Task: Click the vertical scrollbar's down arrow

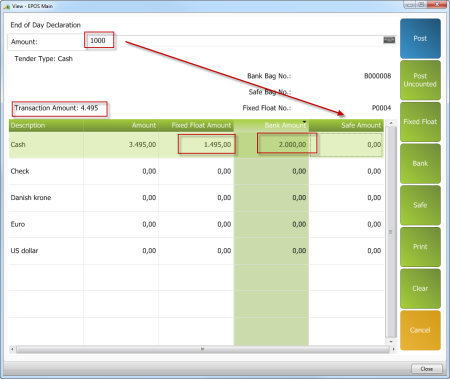Action: tap(391, 341)
